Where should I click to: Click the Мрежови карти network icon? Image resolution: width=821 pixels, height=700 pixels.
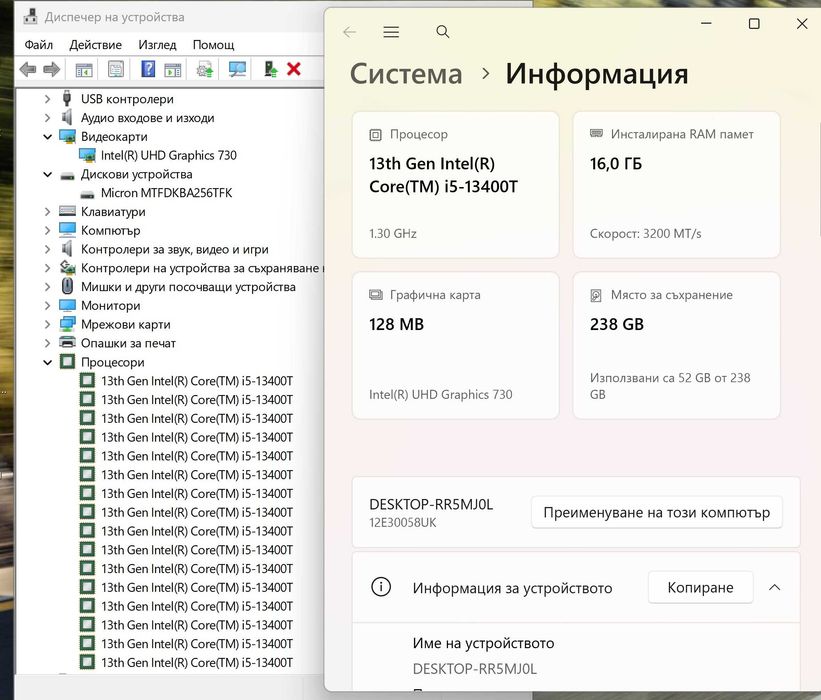68,324
